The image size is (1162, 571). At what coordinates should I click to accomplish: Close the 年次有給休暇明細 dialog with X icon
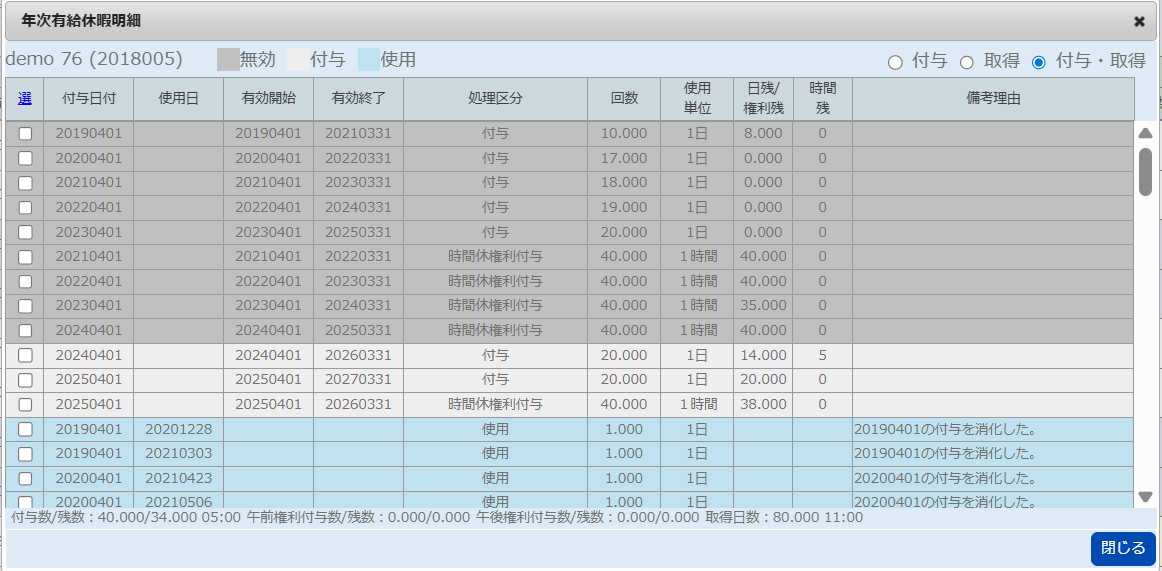1139,21
